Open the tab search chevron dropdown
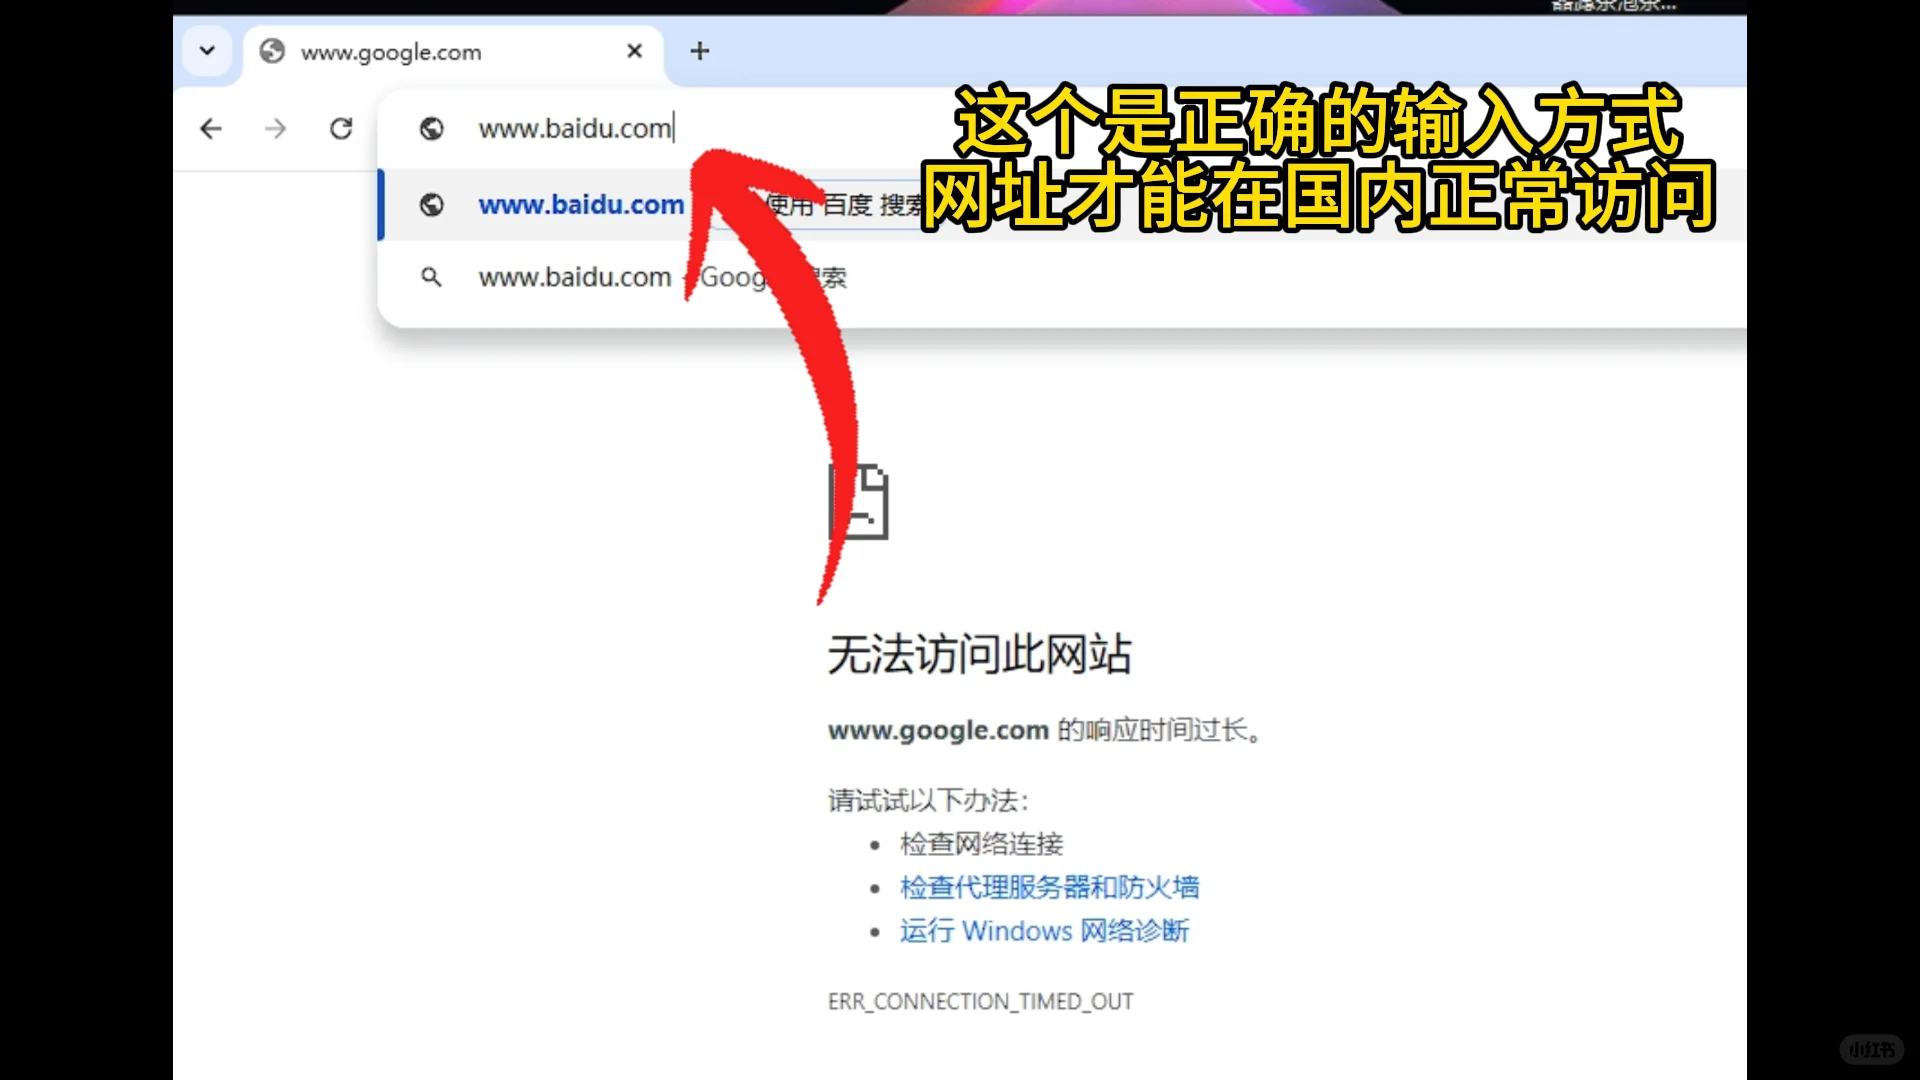The height and width of the screenshot is (1080, 1920). tap(207, 51)
